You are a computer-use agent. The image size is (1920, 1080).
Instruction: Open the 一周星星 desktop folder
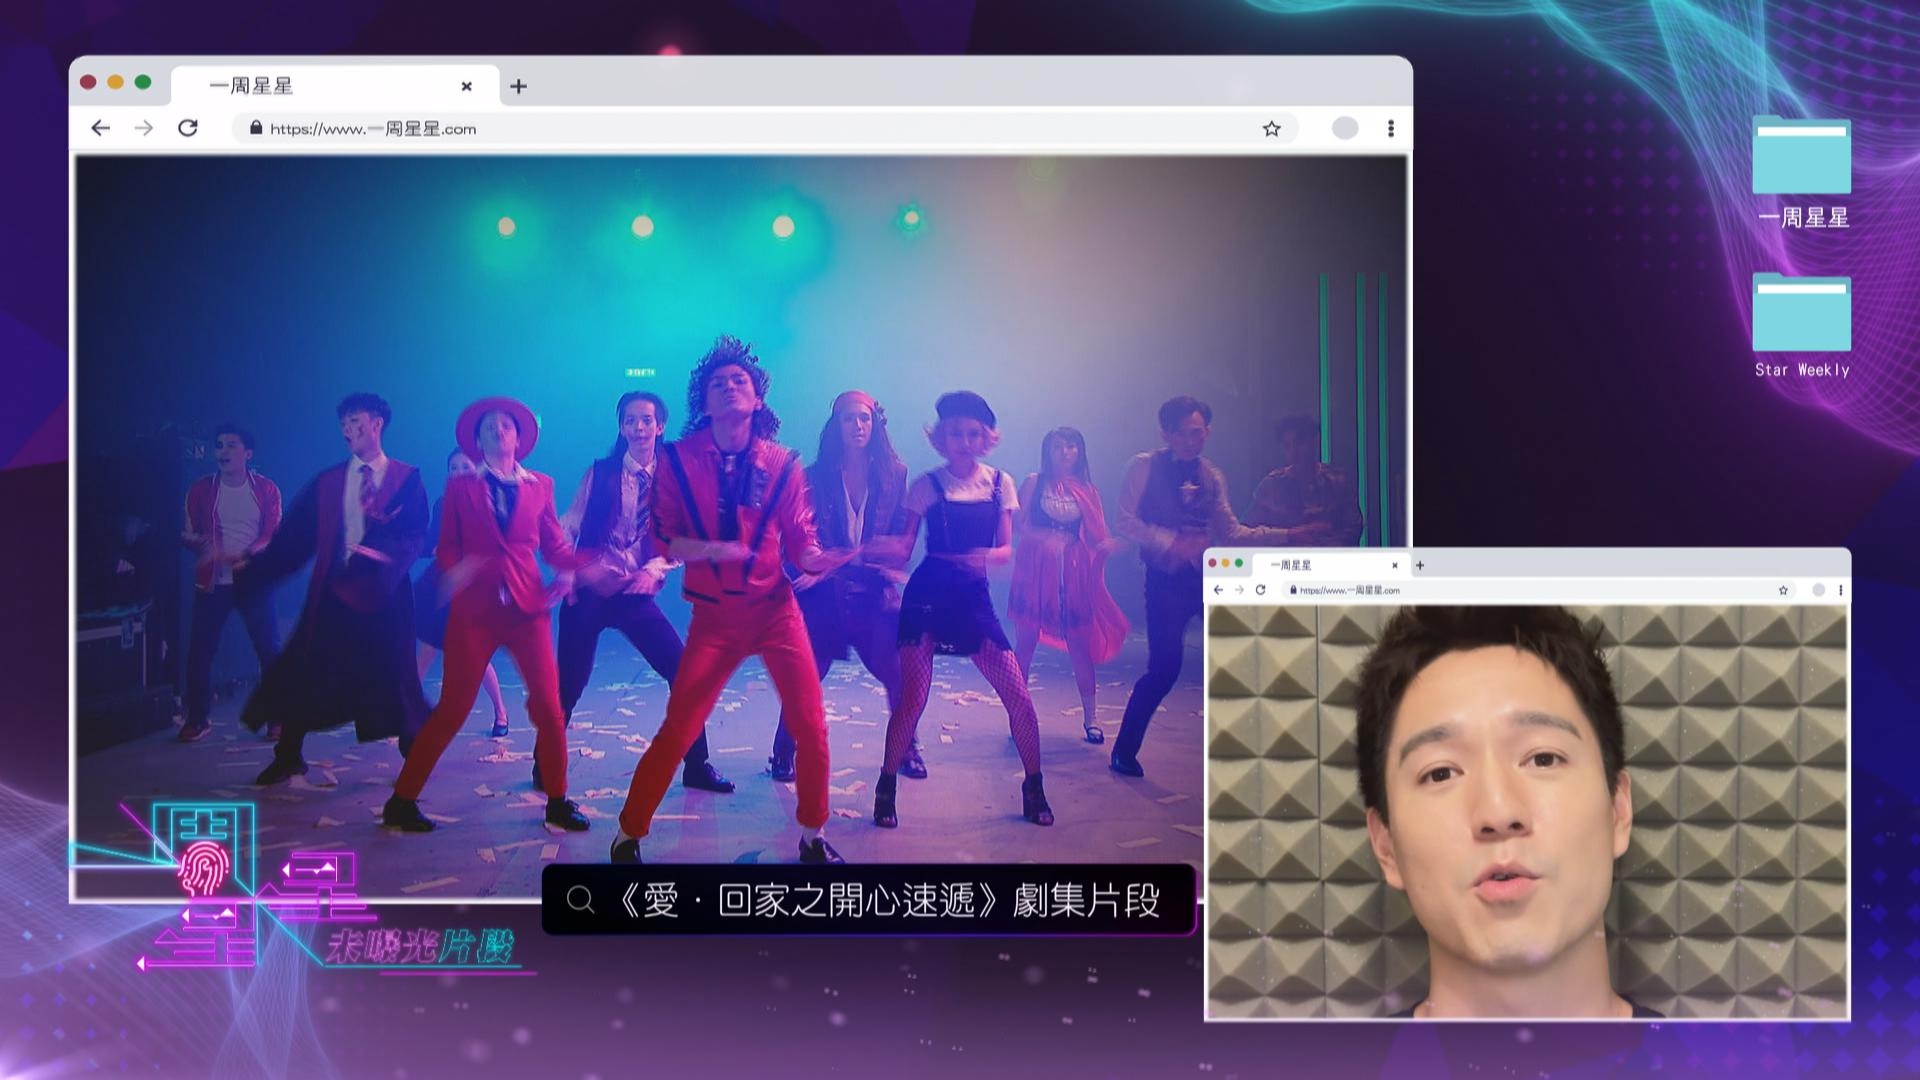tap(1802, 172)
